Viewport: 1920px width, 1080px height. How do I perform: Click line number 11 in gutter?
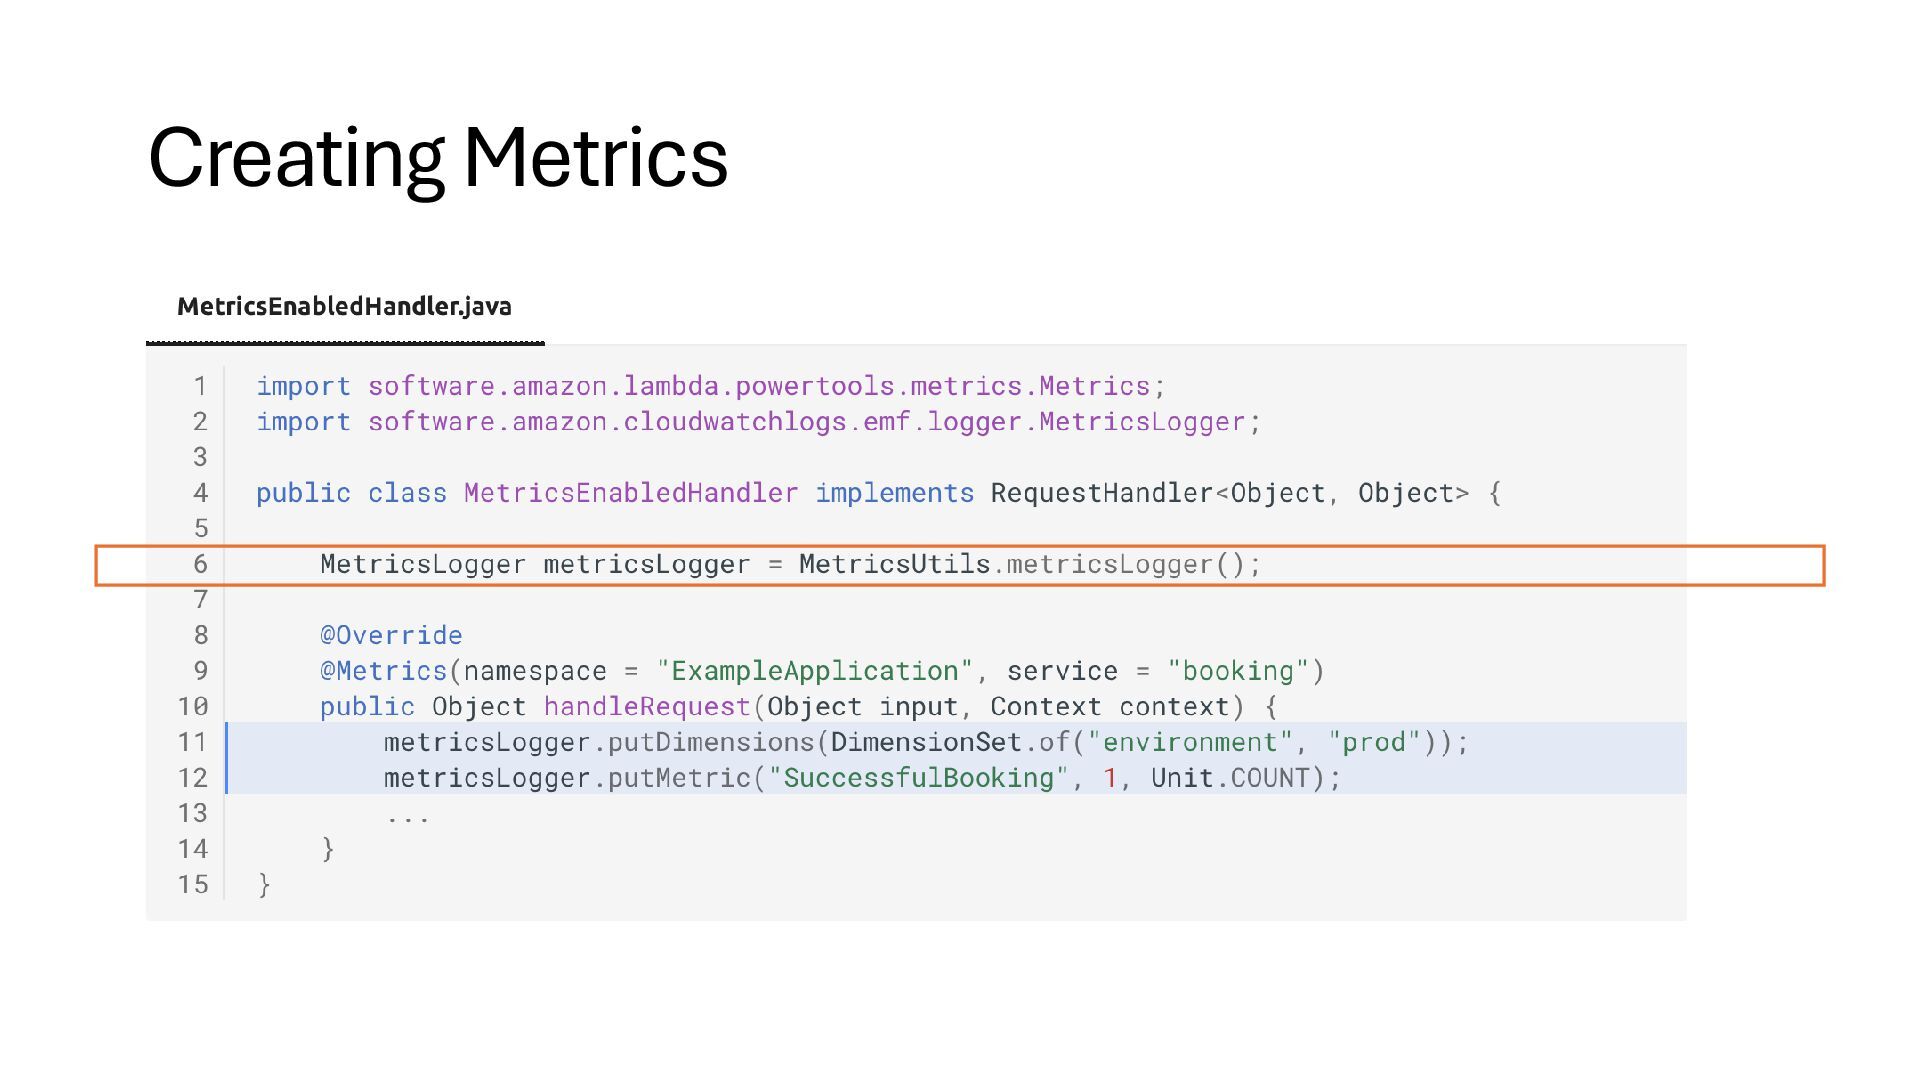click(x=193, y=742)
